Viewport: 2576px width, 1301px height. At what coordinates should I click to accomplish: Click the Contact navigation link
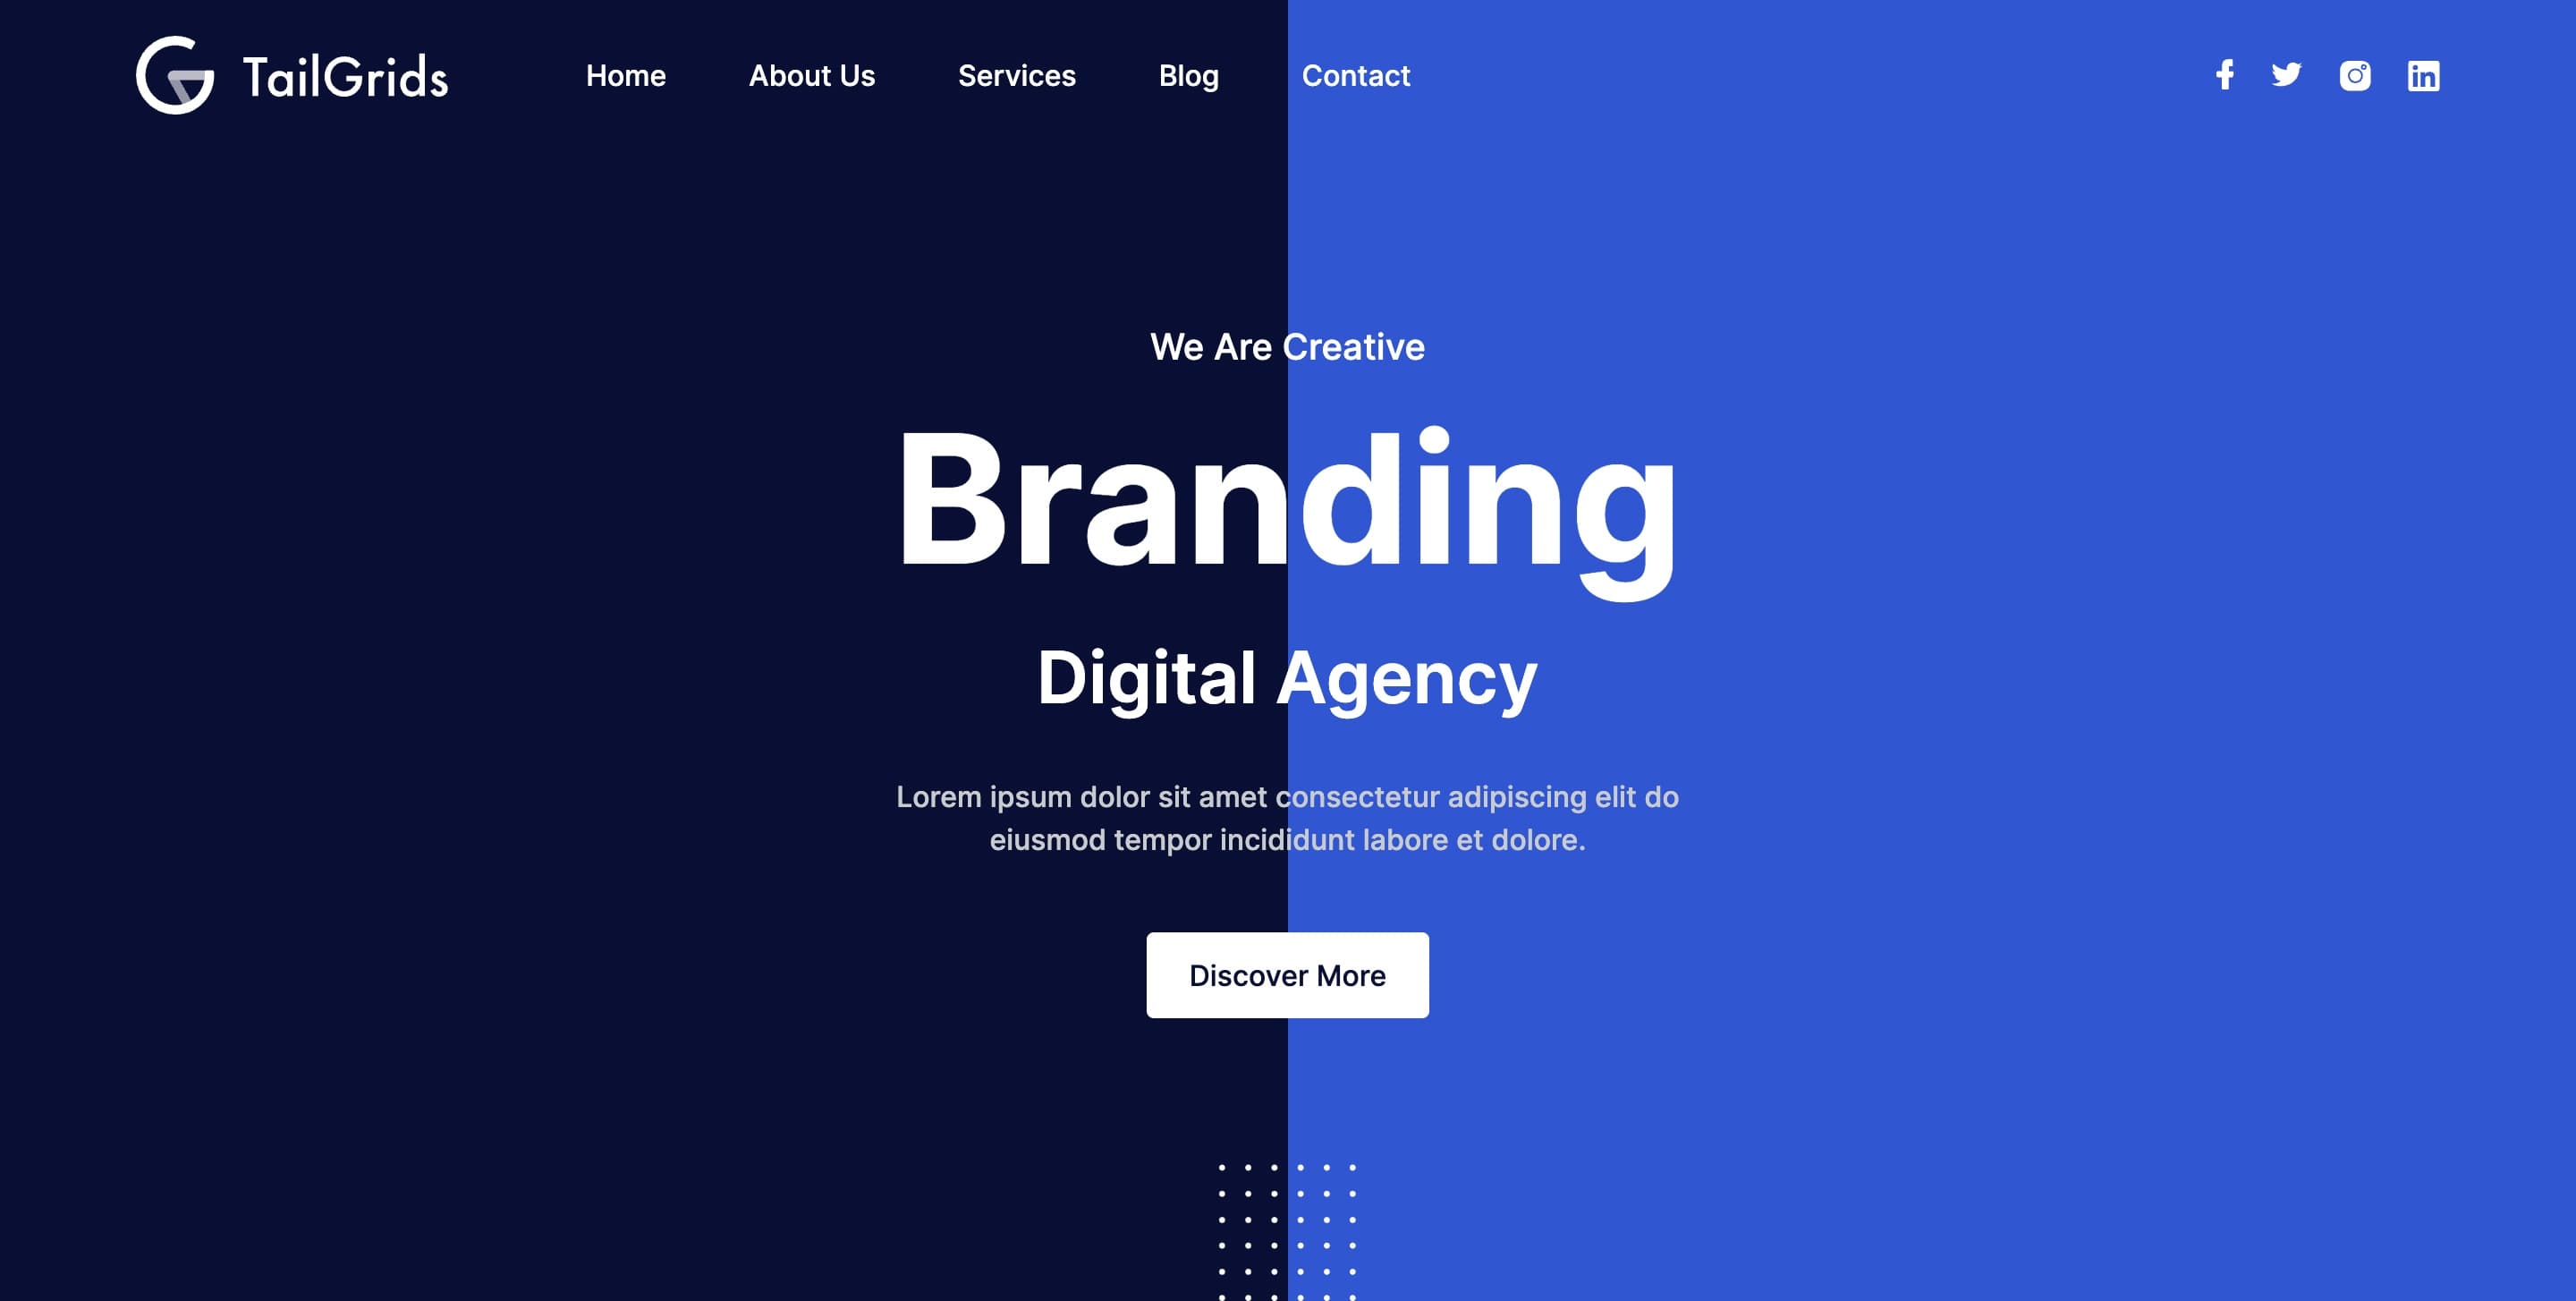1355,74
